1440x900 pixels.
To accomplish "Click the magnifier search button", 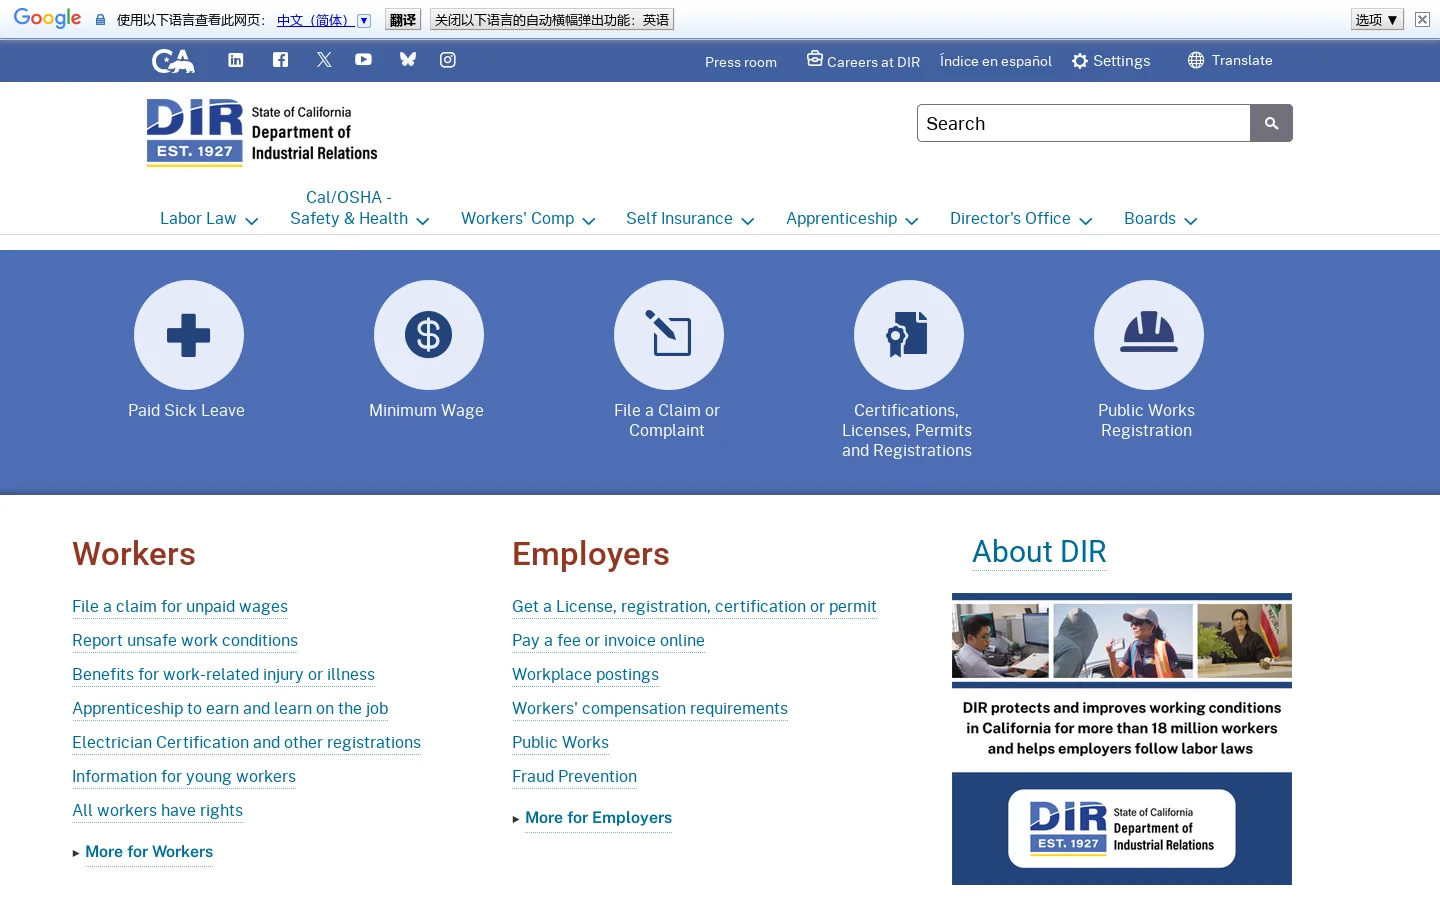I will point(1271,123).
